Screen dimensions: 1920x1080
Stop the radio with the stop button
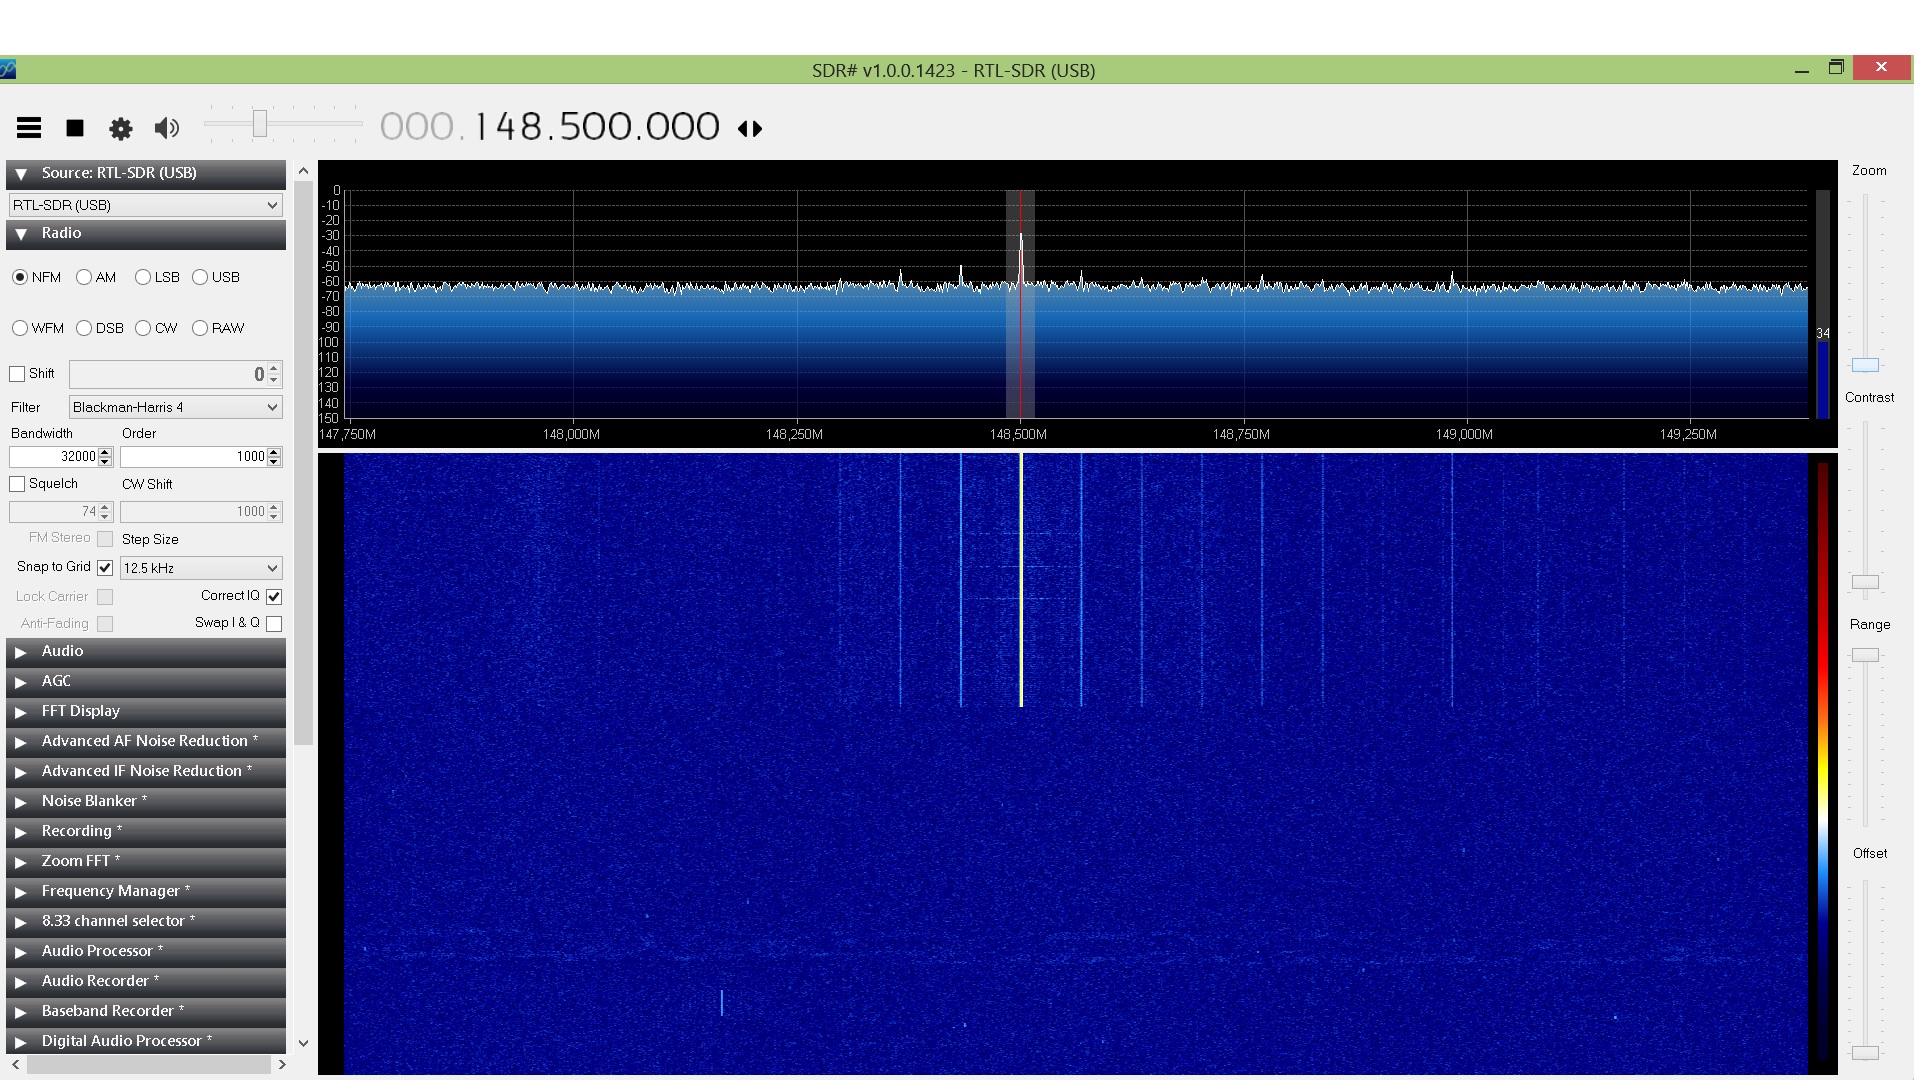pos(75,128)
